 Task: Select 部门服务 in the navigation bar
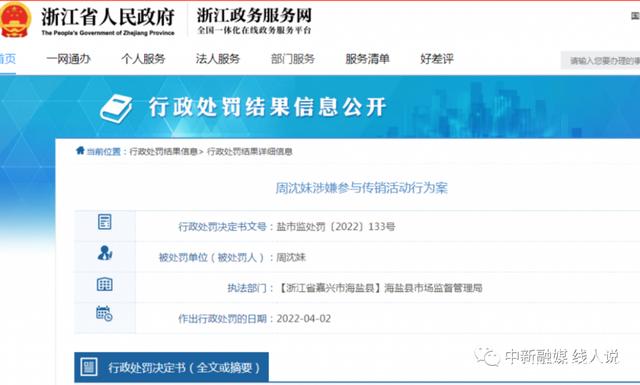click(x=293, y=59)
